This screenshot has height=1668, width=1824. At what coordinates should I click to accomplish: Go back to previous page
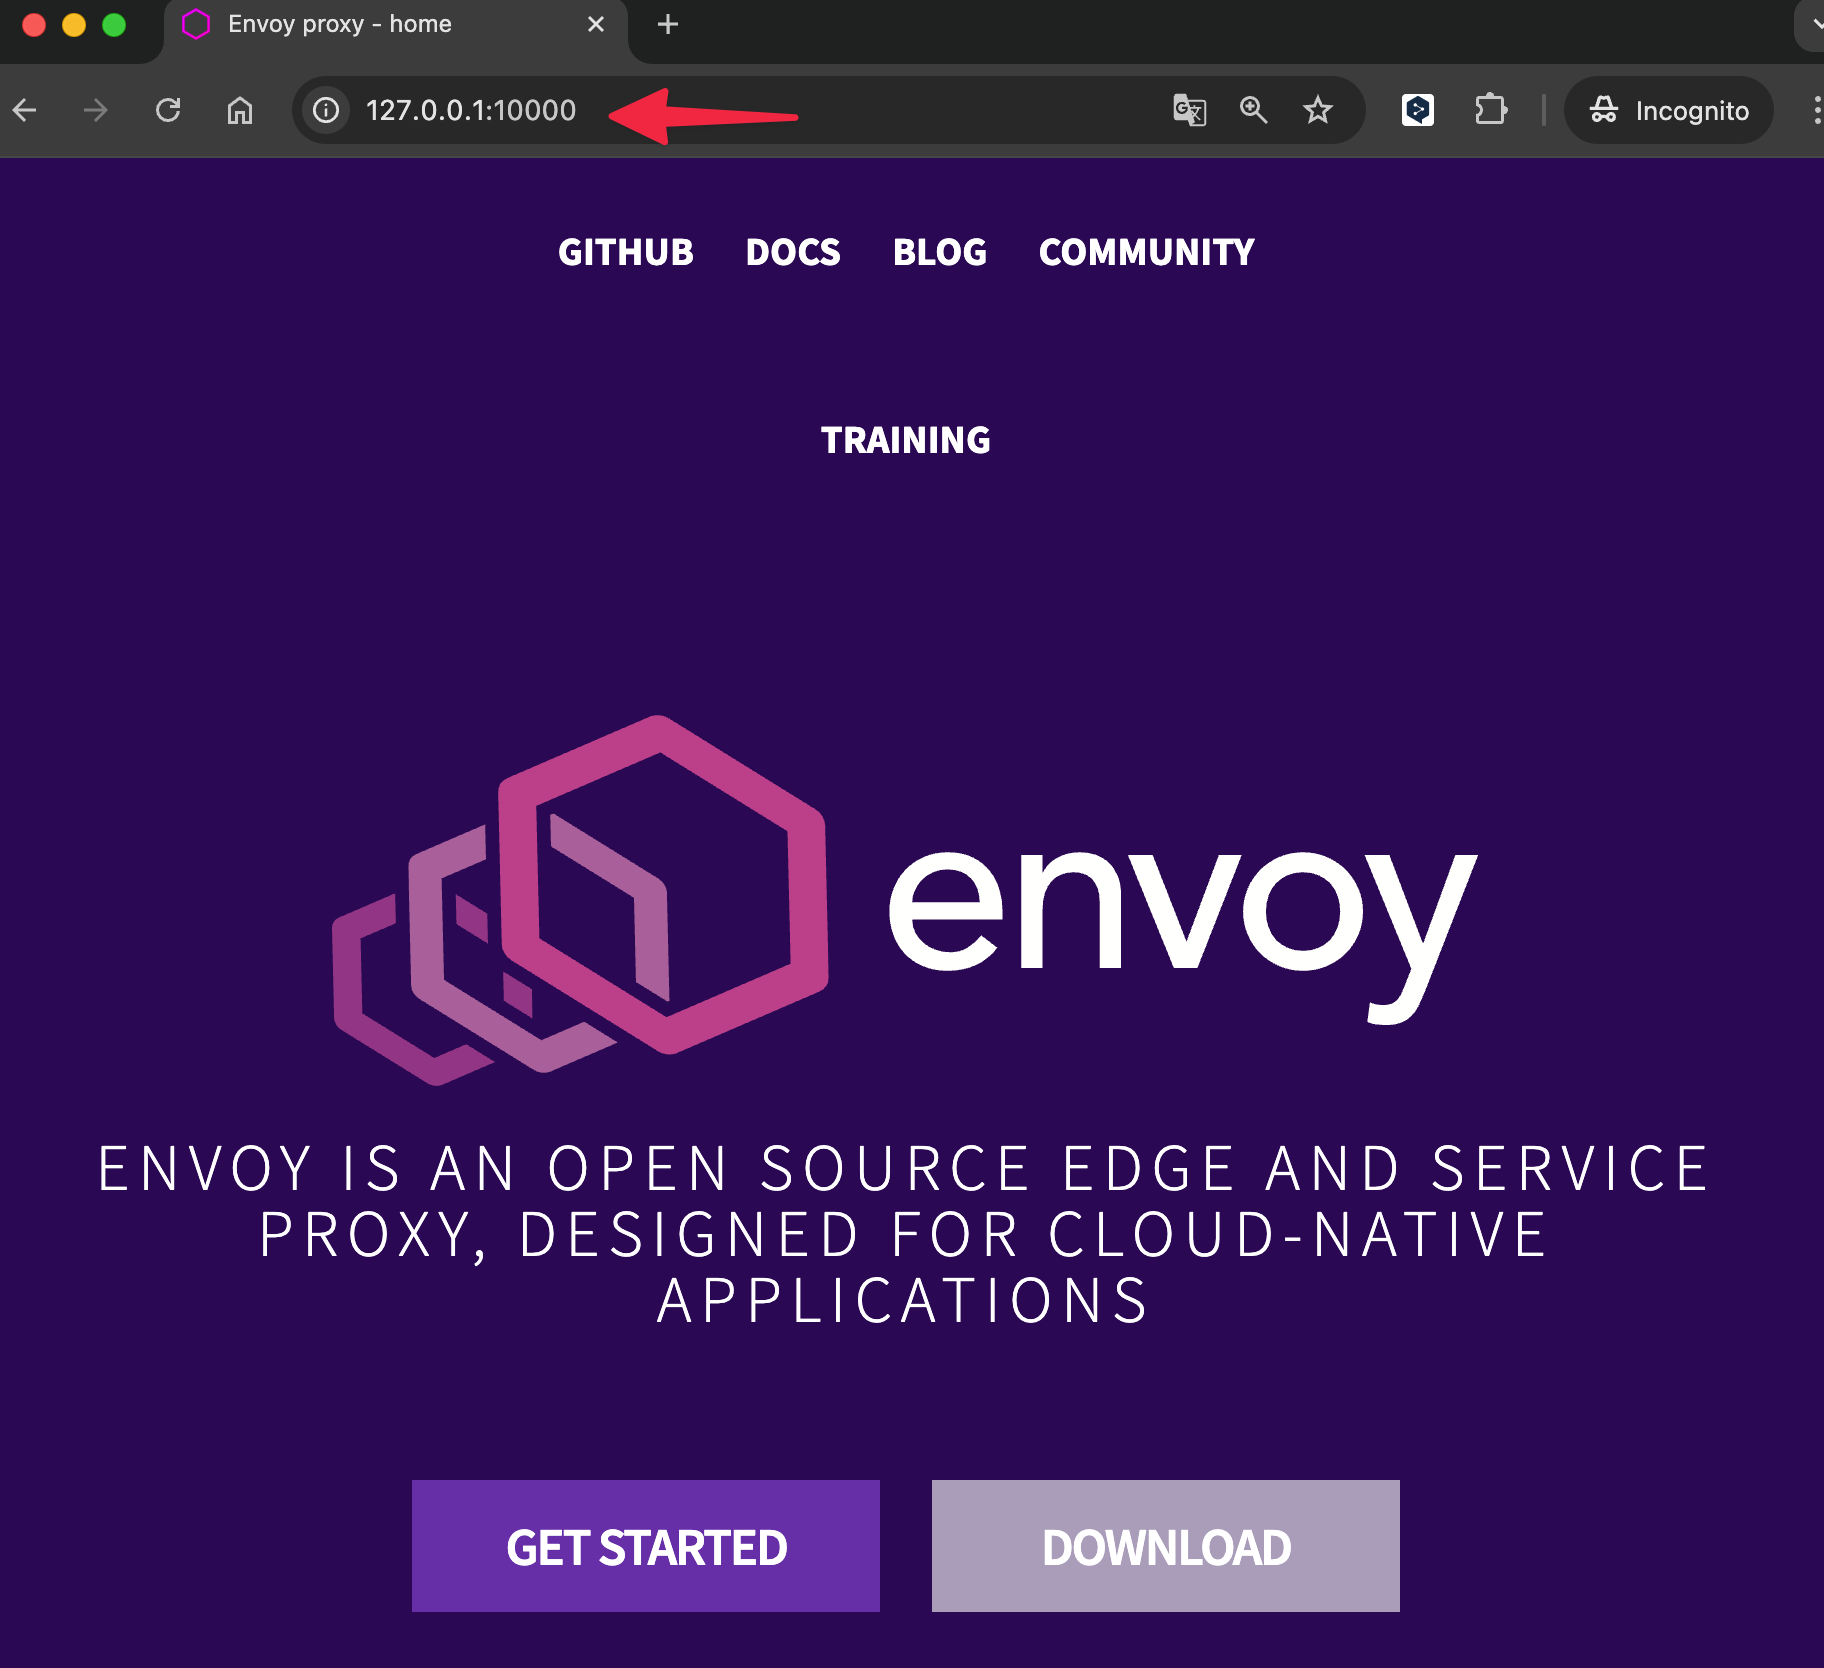pyautogui.click(x=25, y=110)
